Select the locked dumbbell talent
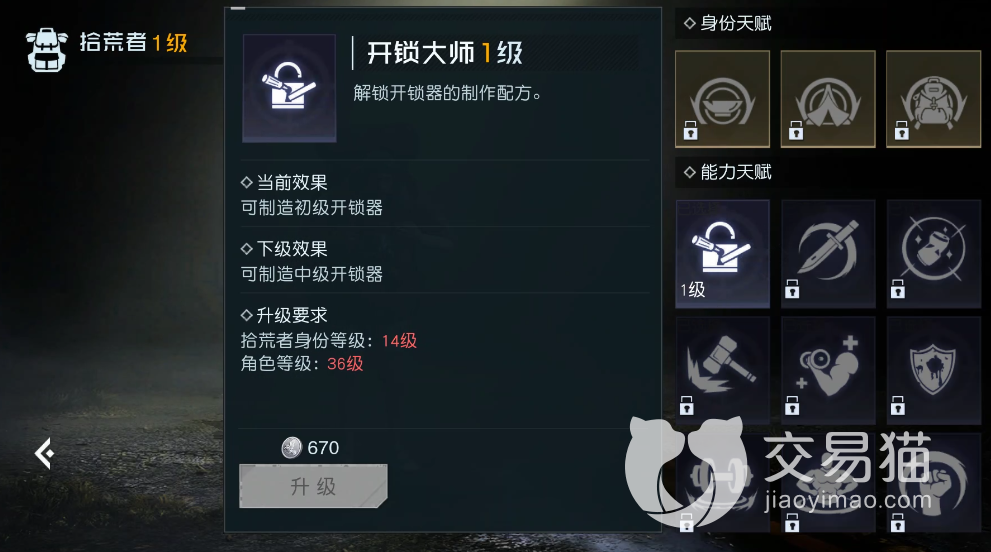Screen dimensions: 991x552 pos(722,483)
